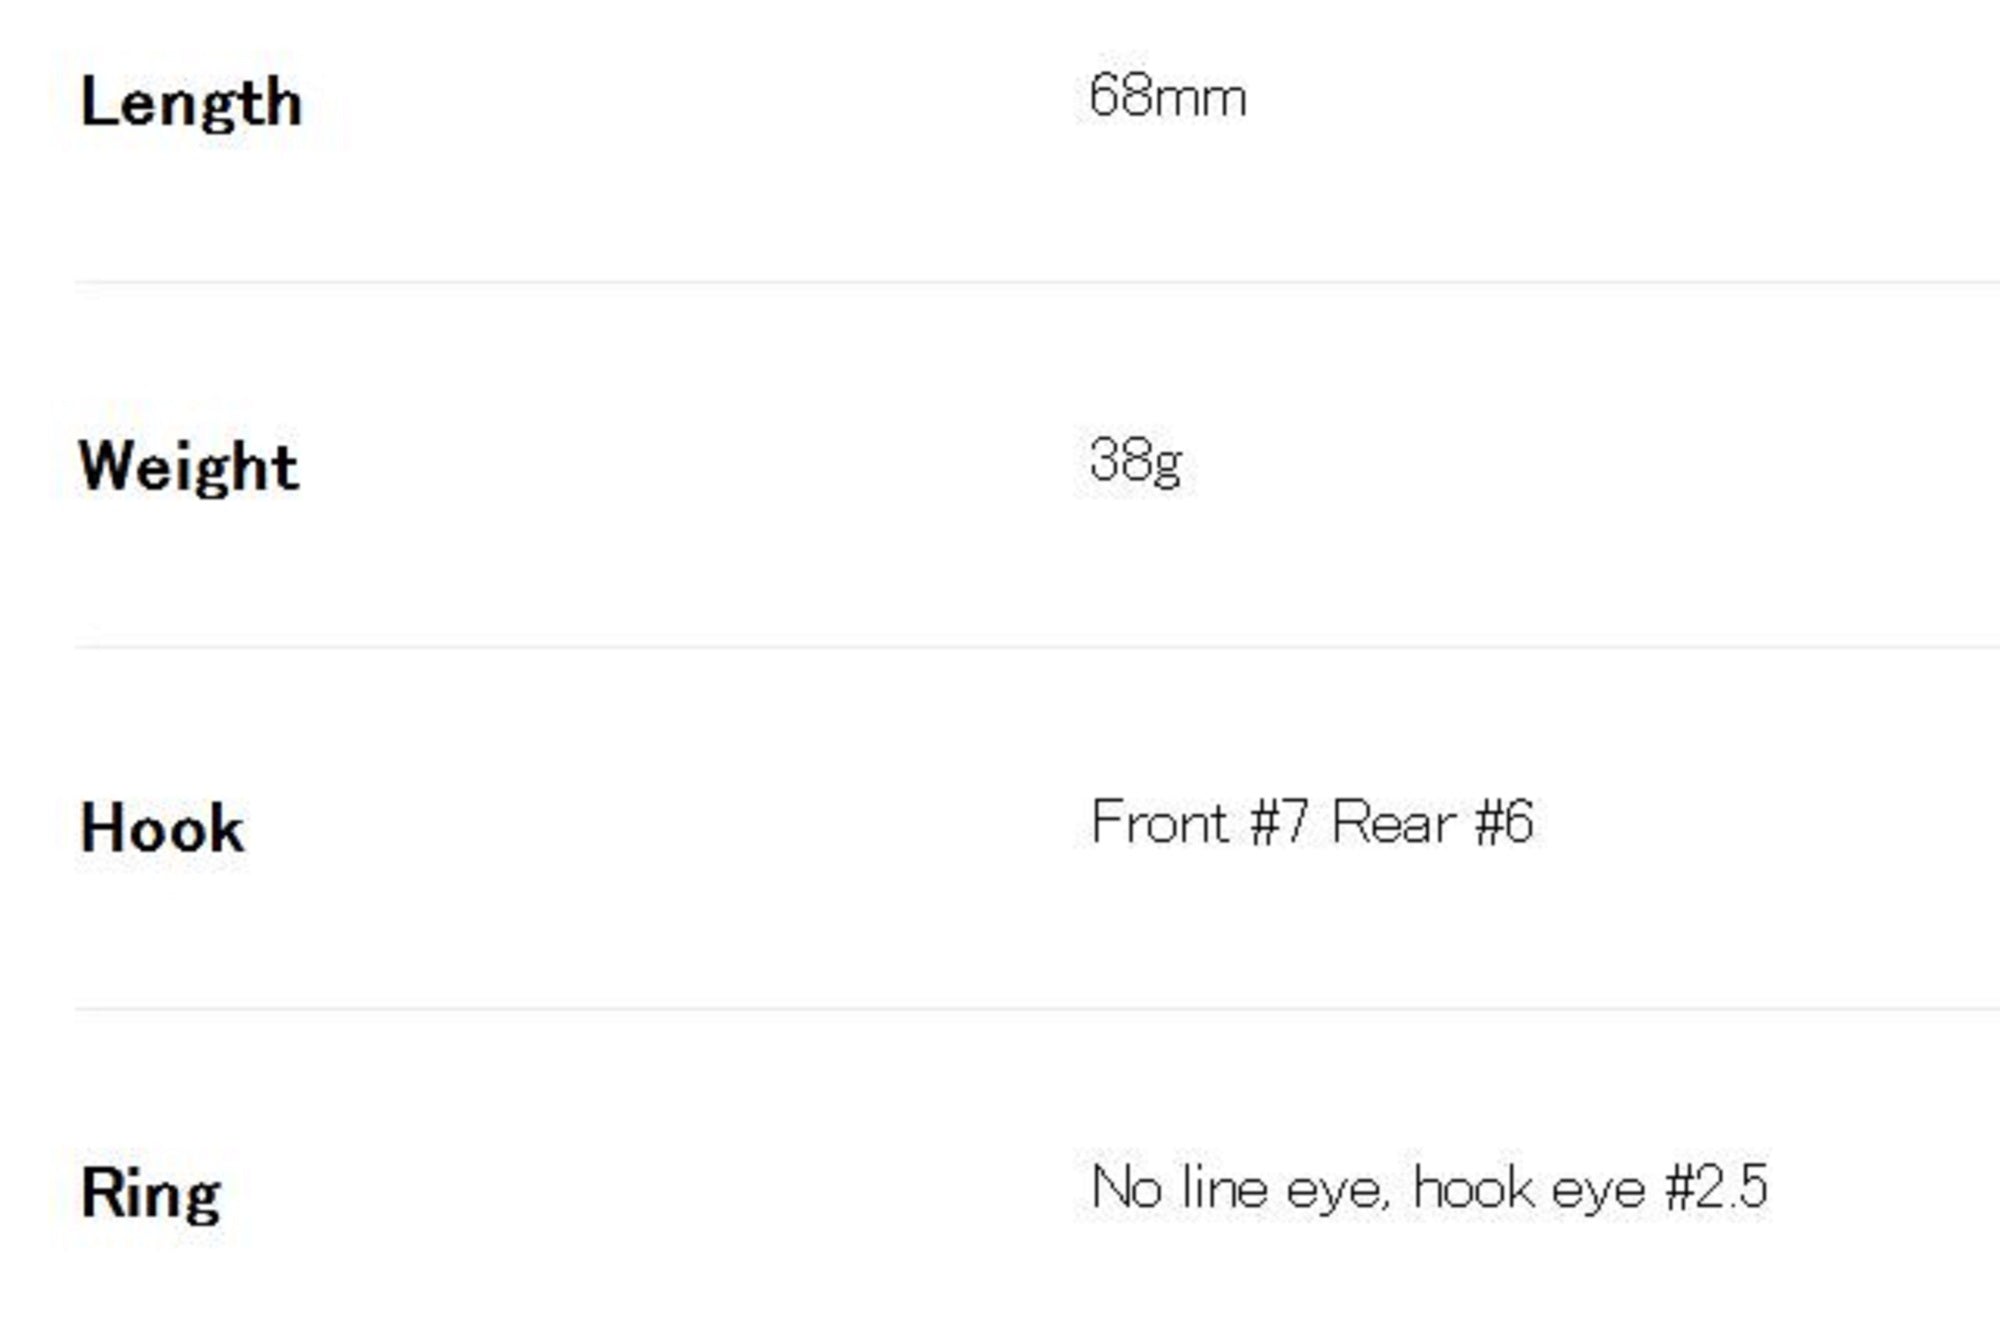Click the Ring row label
The width and height of the screenshot is (2000, 1335).
pyautogui.click(x=151, y=1193)
